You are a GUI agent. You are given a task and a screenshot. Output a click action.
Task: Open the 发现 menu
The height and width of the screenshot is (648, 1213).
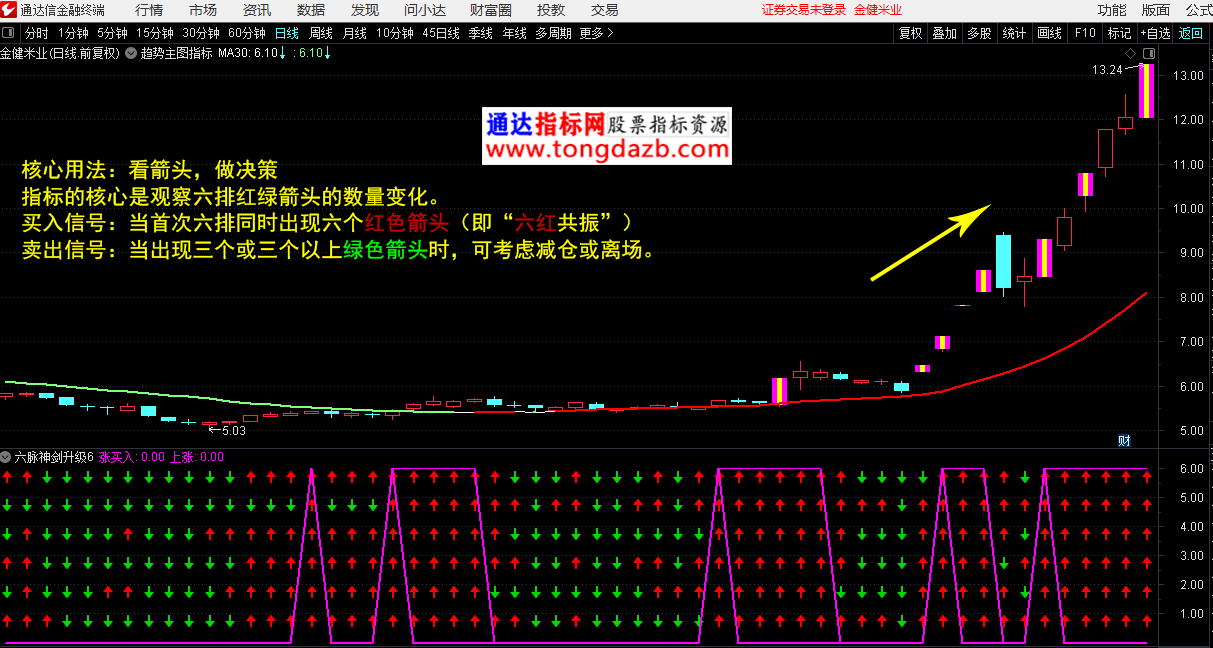tap(365, 10)
